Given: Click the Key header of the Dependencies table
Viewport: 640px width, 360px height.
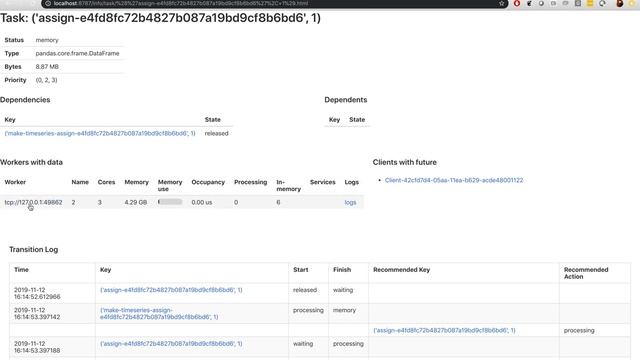Looking at the screenshot, I should pos(10,120).
